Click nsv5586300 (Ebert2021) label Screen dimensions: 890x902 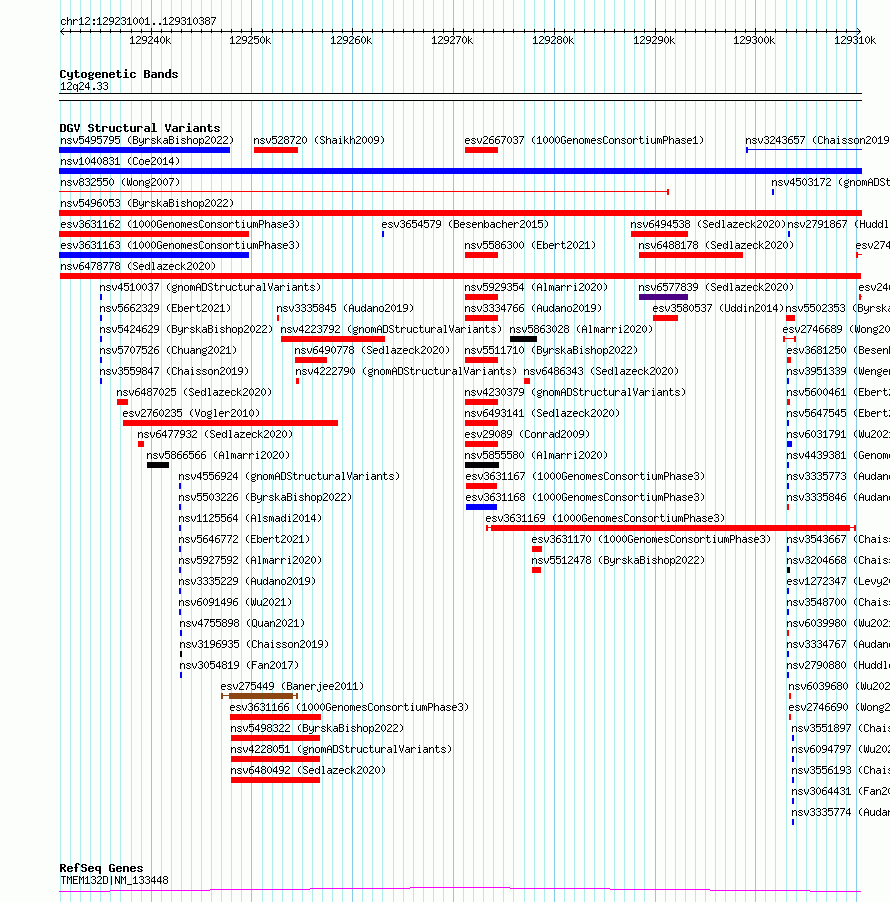530,245
